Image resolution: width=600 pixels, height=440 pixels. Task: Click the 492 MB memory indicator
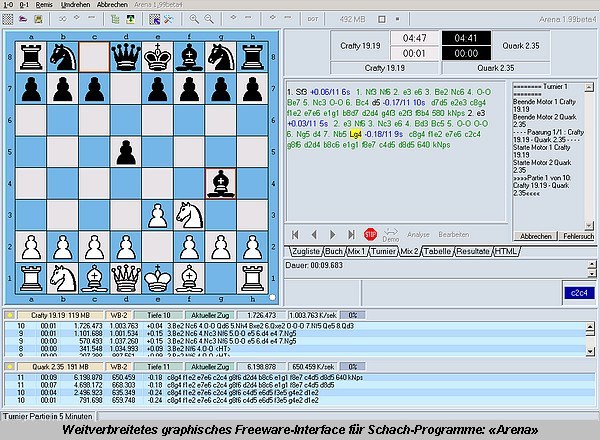(352, 19)
